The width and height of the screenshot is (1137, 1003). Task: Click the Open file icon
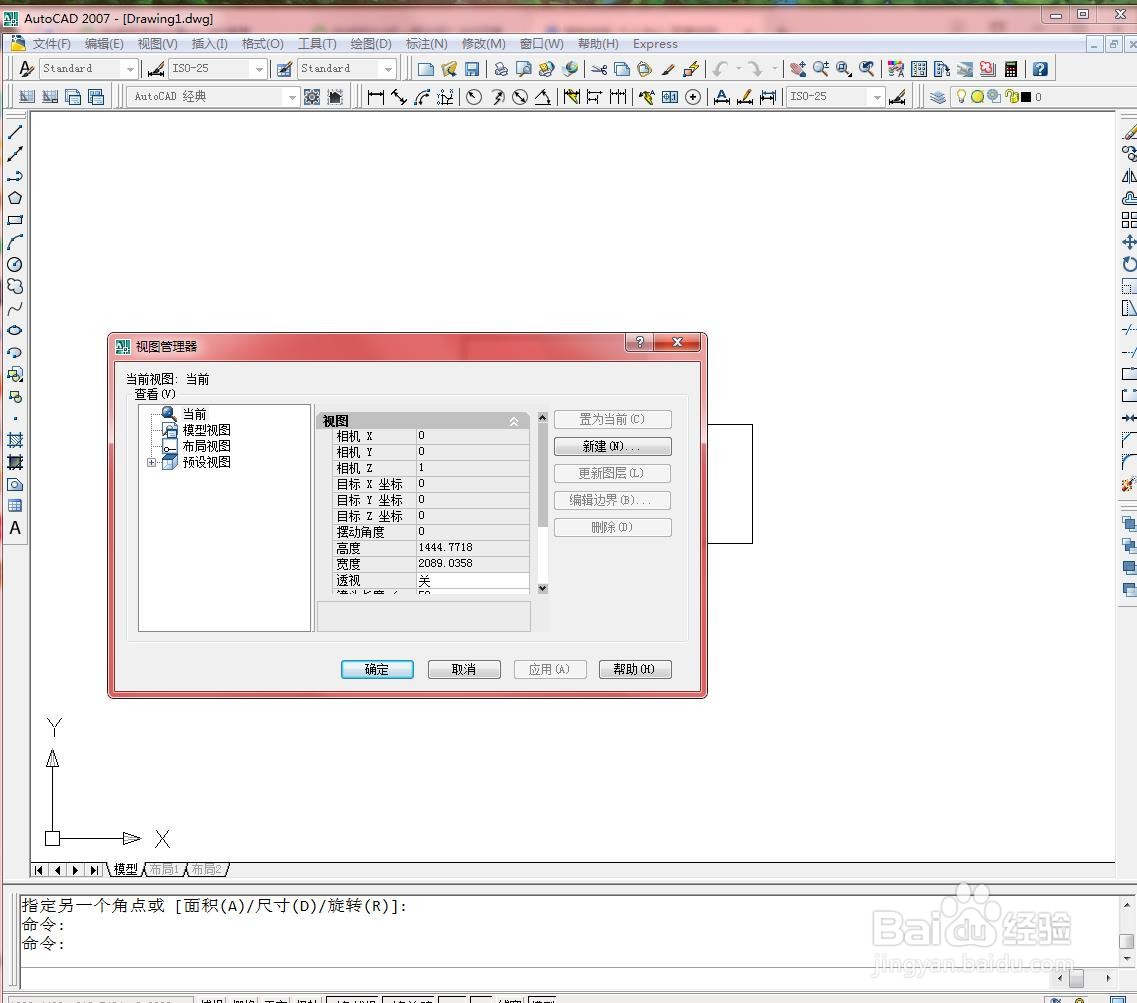(x=449, y=69)
